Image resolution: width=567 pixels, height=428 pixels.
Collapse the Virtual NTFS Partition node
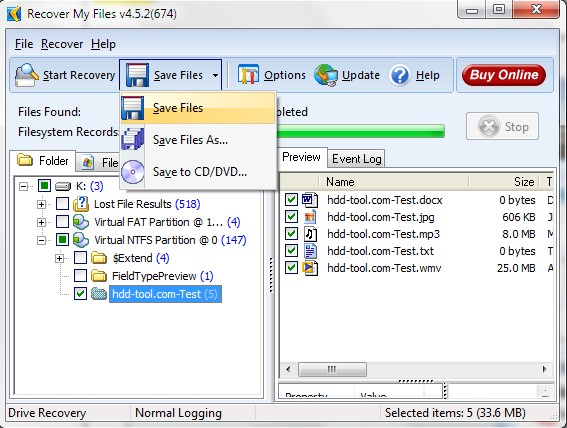pyautogui.click(x=42, y=240)
